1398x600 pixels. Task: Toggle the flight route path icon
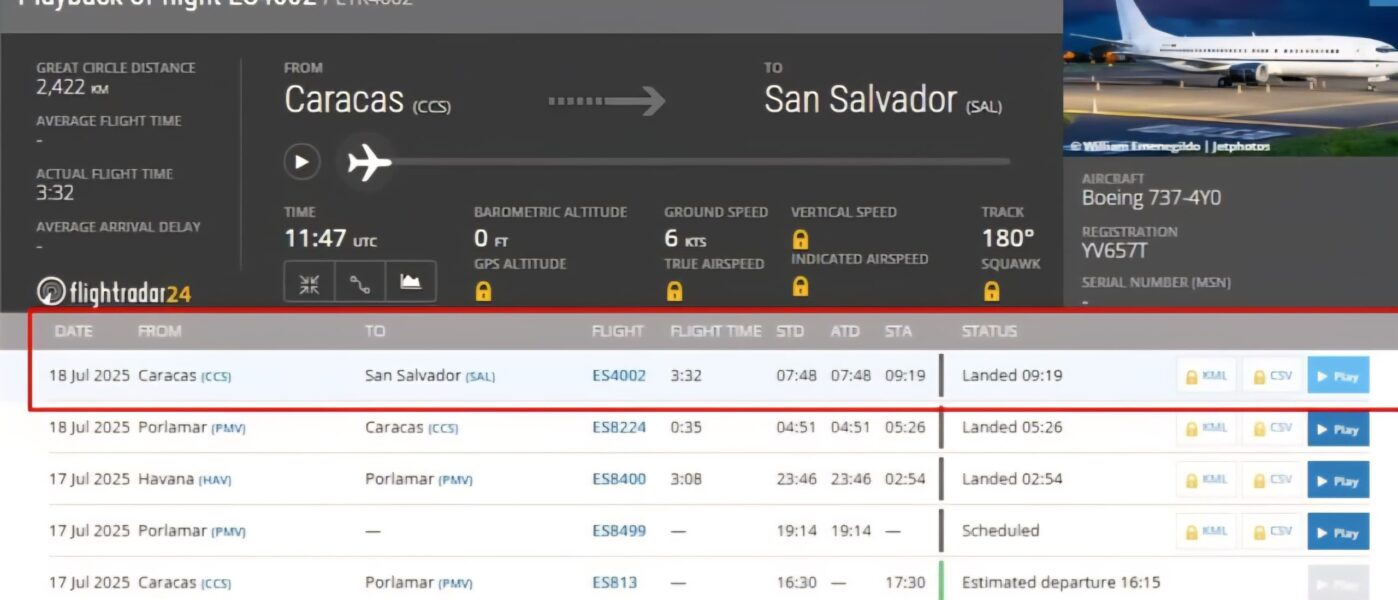point(360,282)
